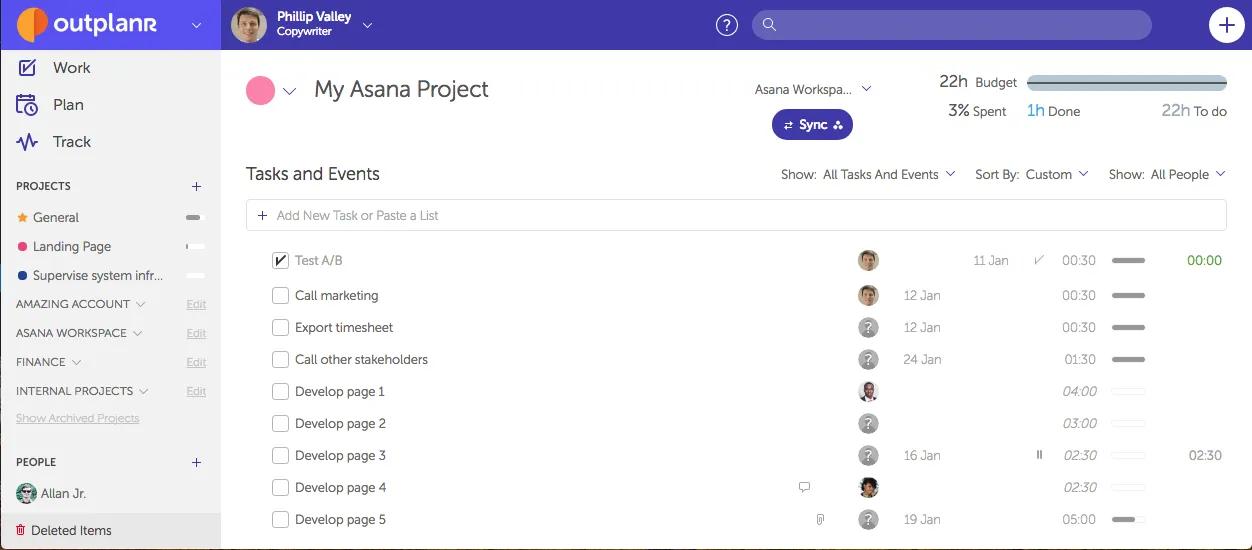Add a new project with the plus icon
This screenshot has height=550, width=1252.
(196, 186)
